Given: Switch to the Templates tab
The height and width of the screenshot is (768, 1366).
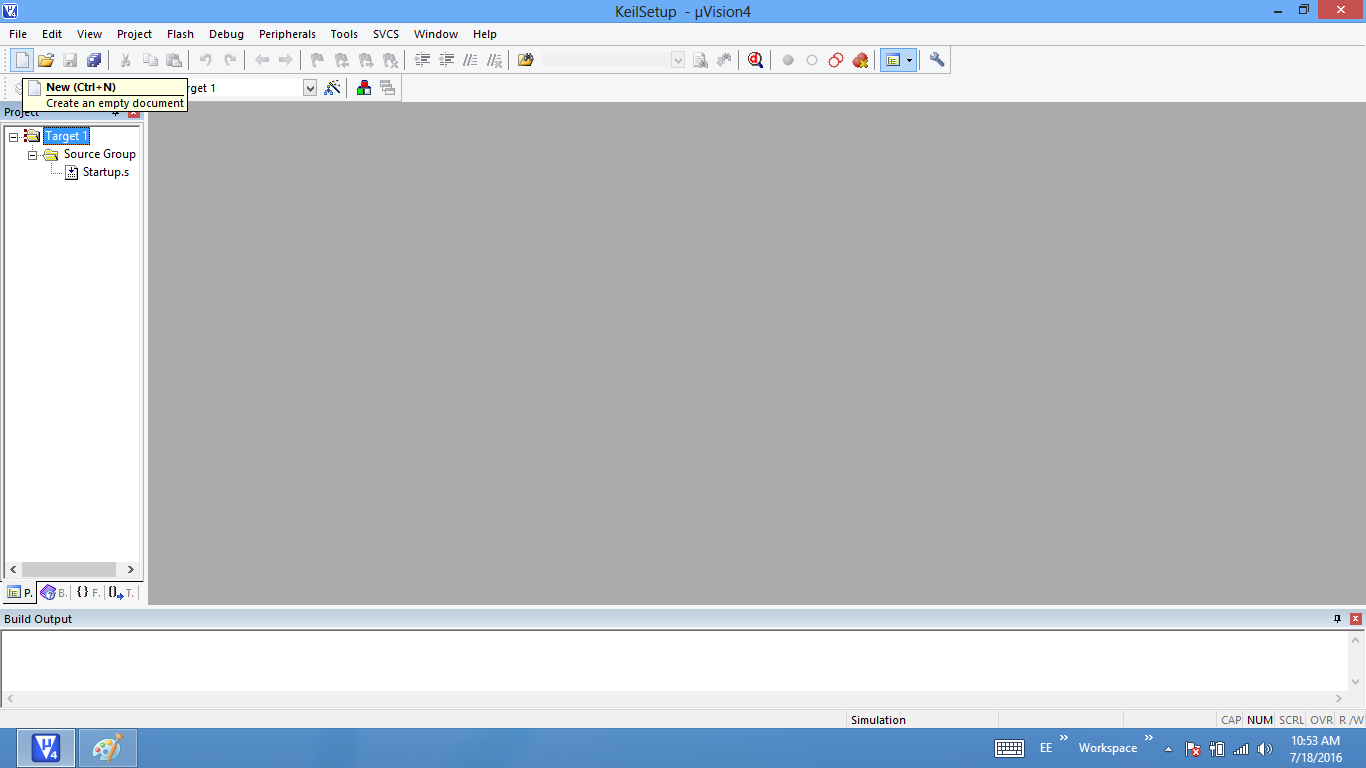Looking at the screenshot, I should pyautogui.click(x=121, y=593).
